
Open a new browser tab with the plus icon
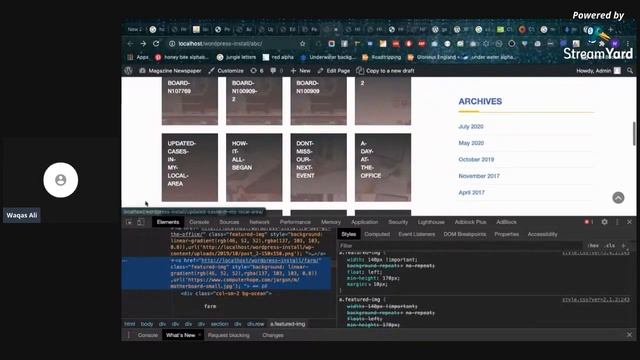(x=611, y=29)
